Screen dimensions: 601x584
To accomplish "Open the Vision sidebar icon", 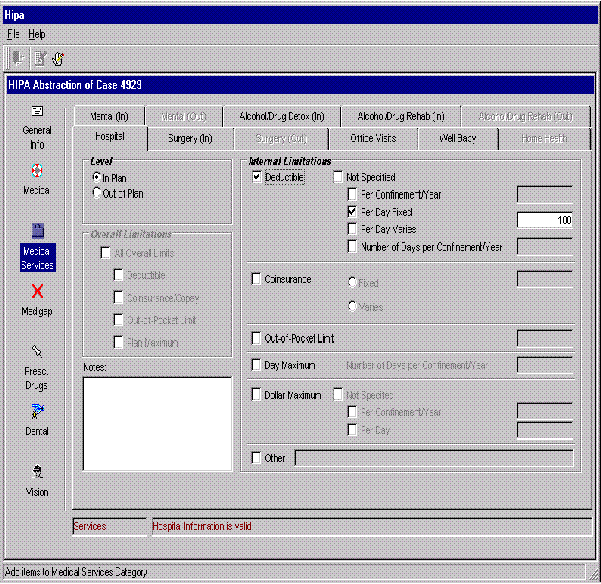I will (37, 471).
